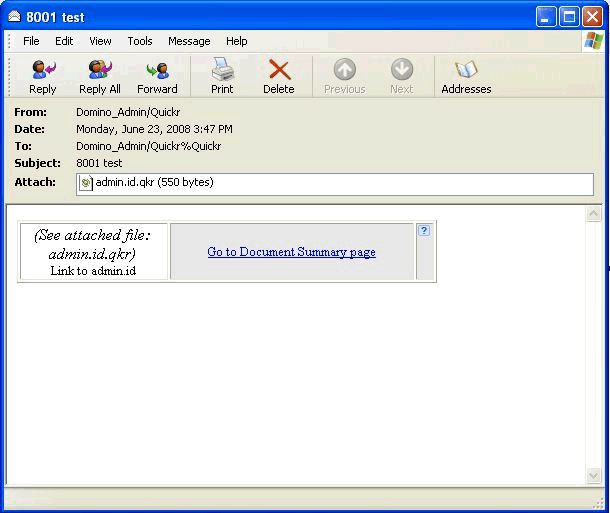The image size is (610, 513).
Task: Click the Previous message arrow icon
Action: pos(345,69)
